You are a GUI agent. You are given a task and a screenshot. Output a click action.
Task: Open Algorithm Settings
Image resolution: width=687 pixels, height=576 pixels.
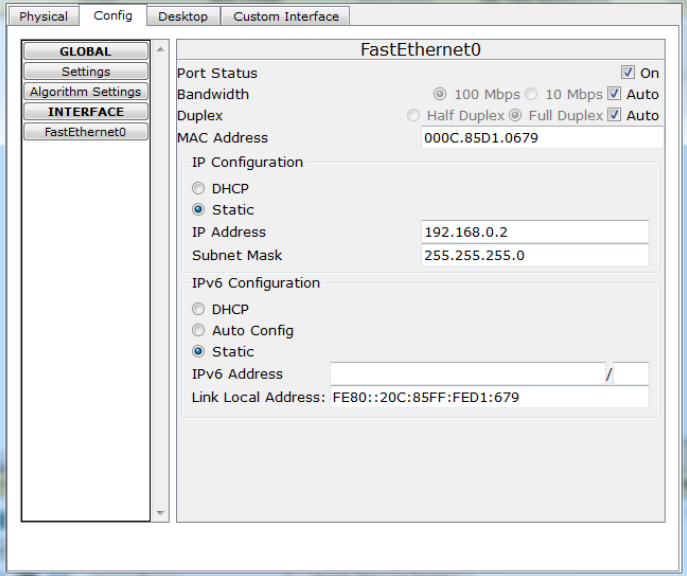click(85, 92)
